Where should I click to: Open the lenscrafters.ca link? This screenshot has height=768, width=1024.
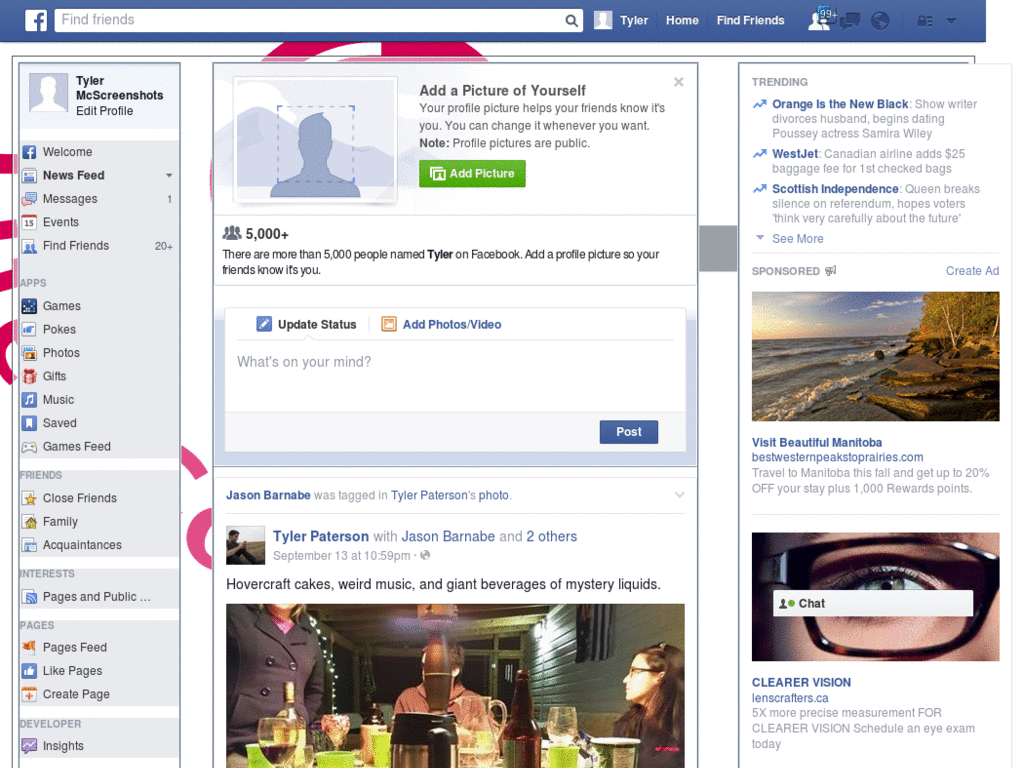coord(790,699)
